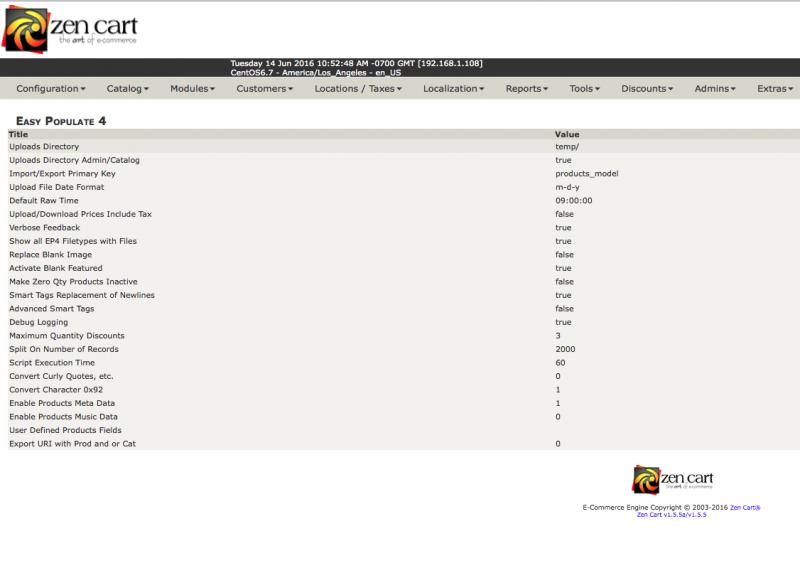The height and width of the screenshot is (568, 800).
Task: Click Replace Blank Image setting
Action: pyautogui.click(x=404, y=255)
